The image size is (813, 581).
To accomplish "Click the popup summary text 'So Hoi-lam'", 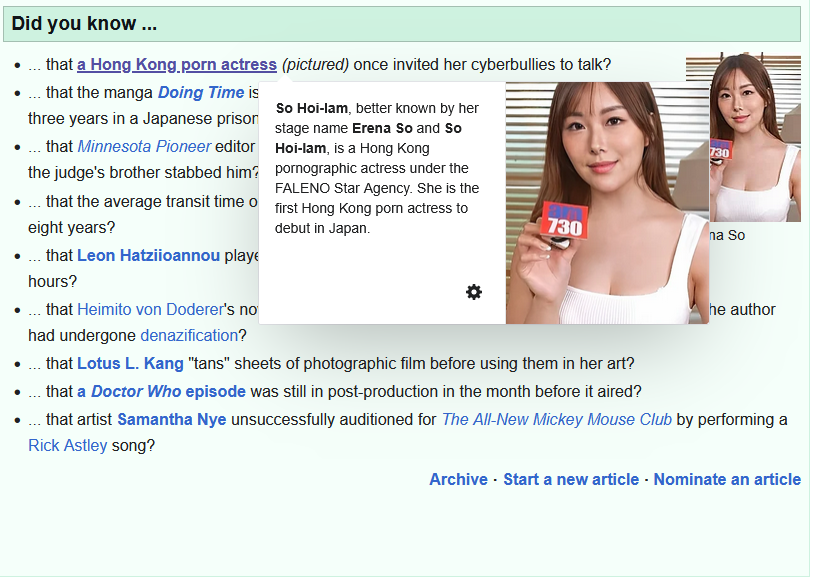I will [x=312, y=108].
